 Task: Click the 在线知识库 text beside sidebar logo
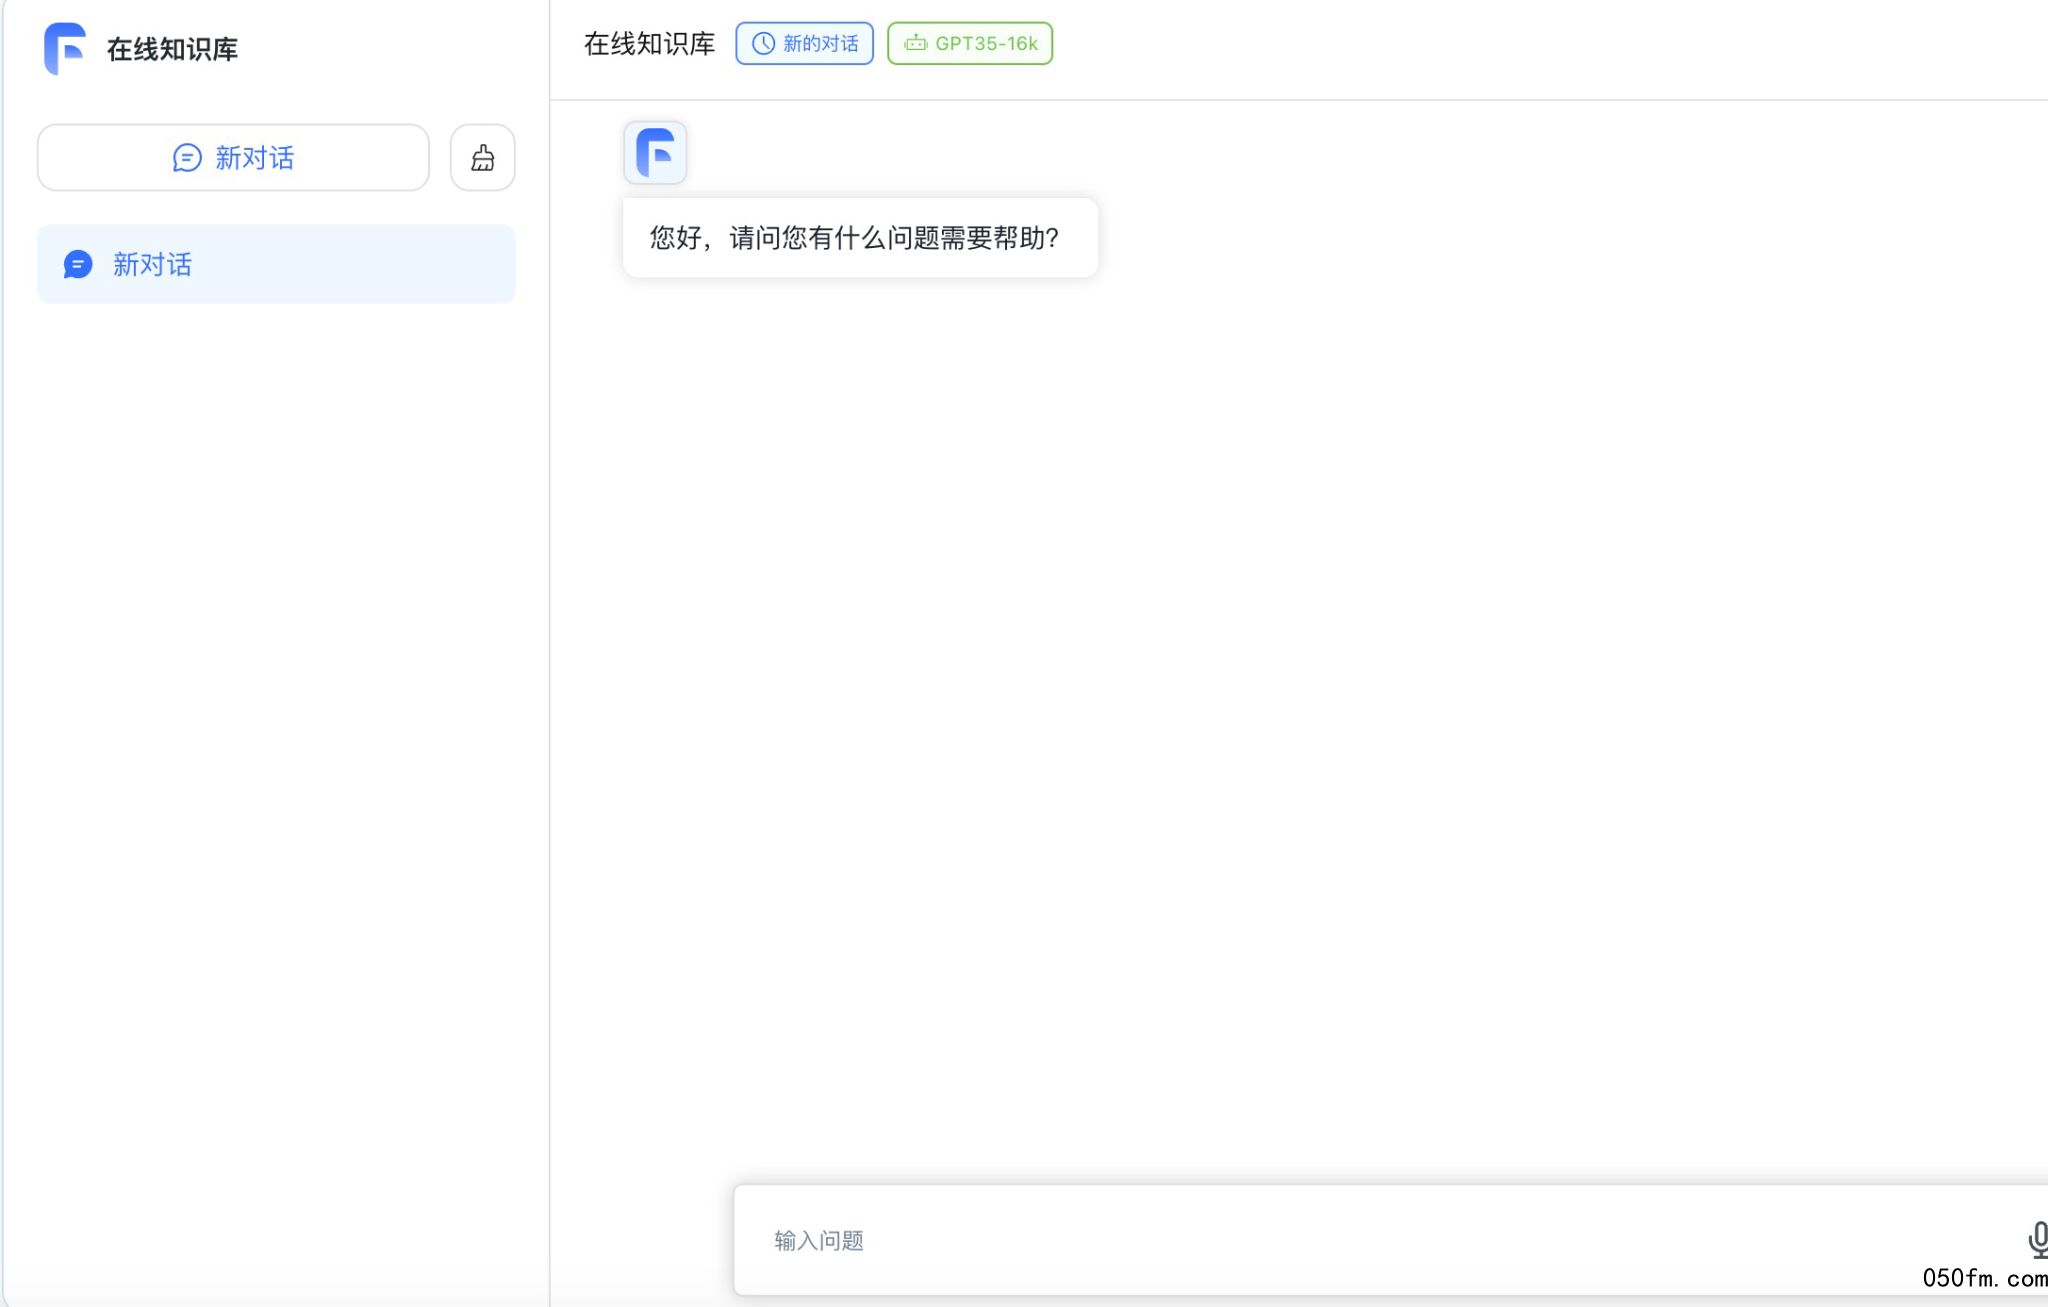tap(172, 49)
